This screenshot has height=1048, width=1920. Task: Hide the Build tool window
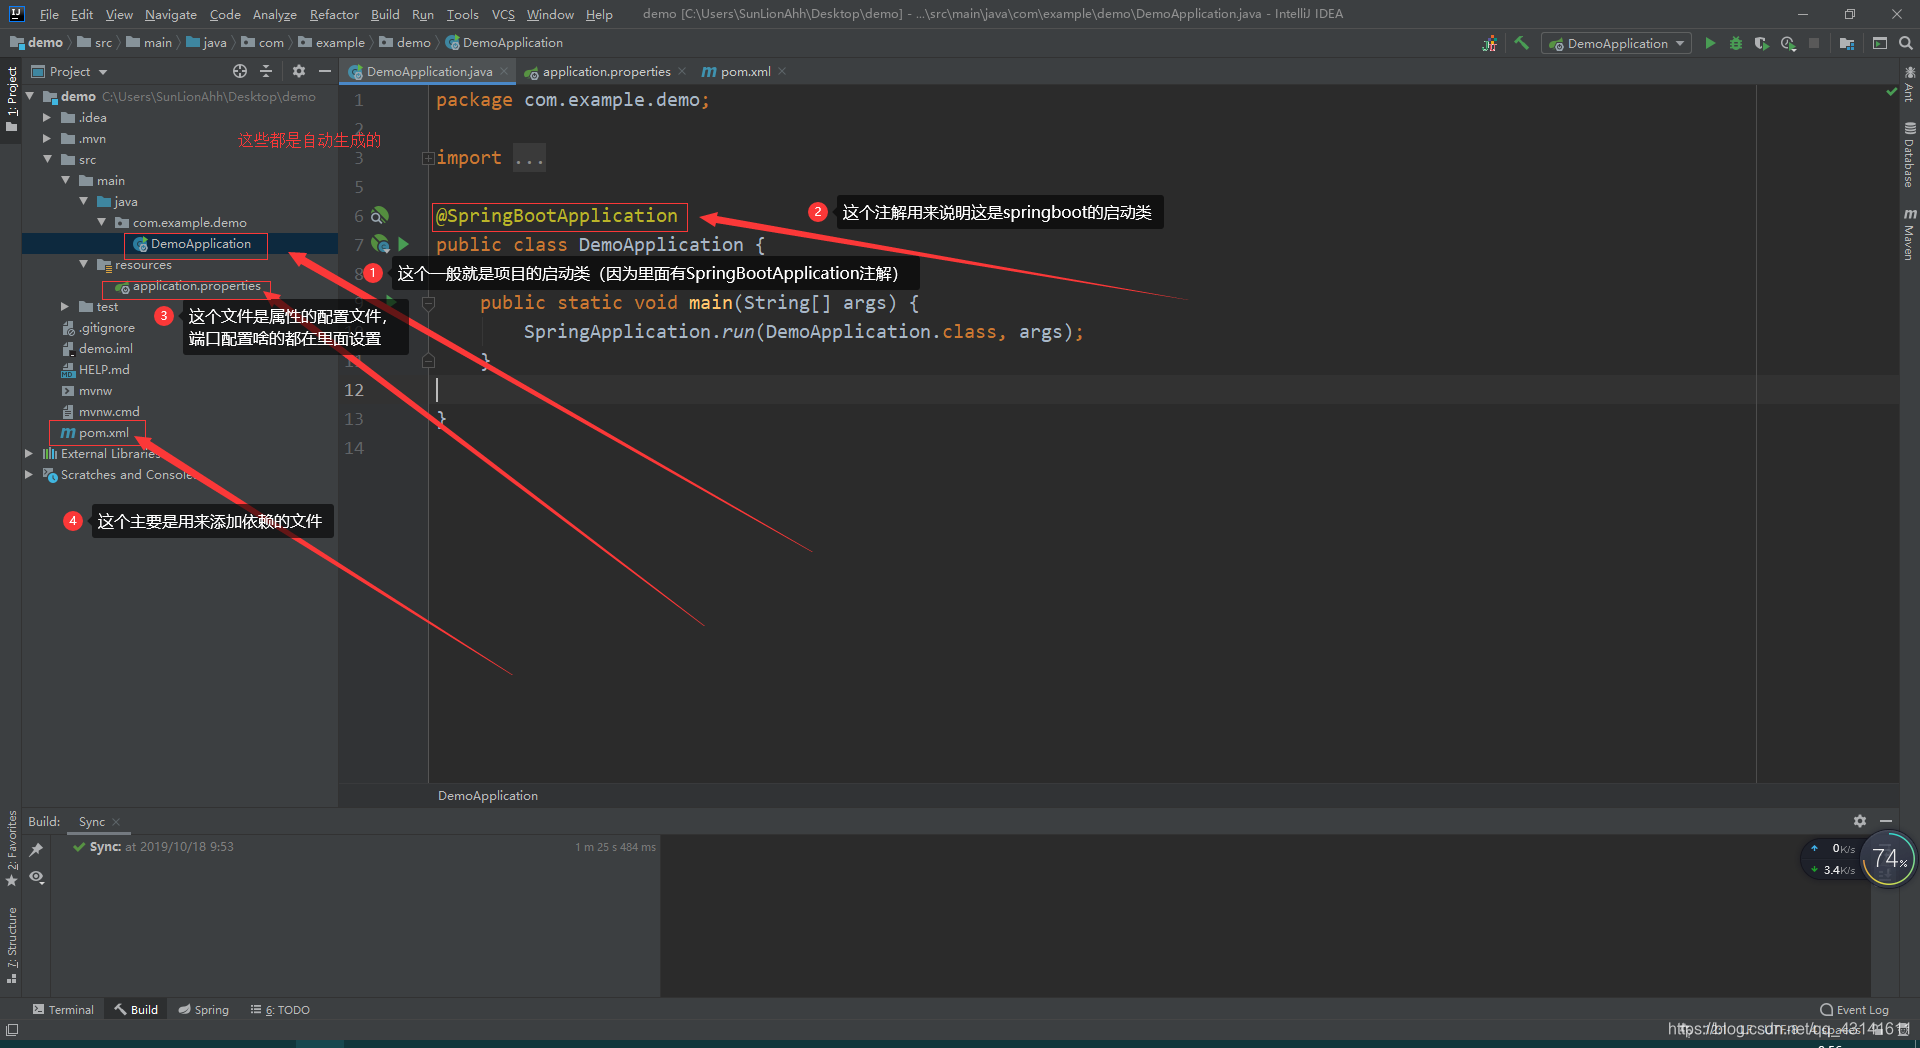(x=1886, y=821)
